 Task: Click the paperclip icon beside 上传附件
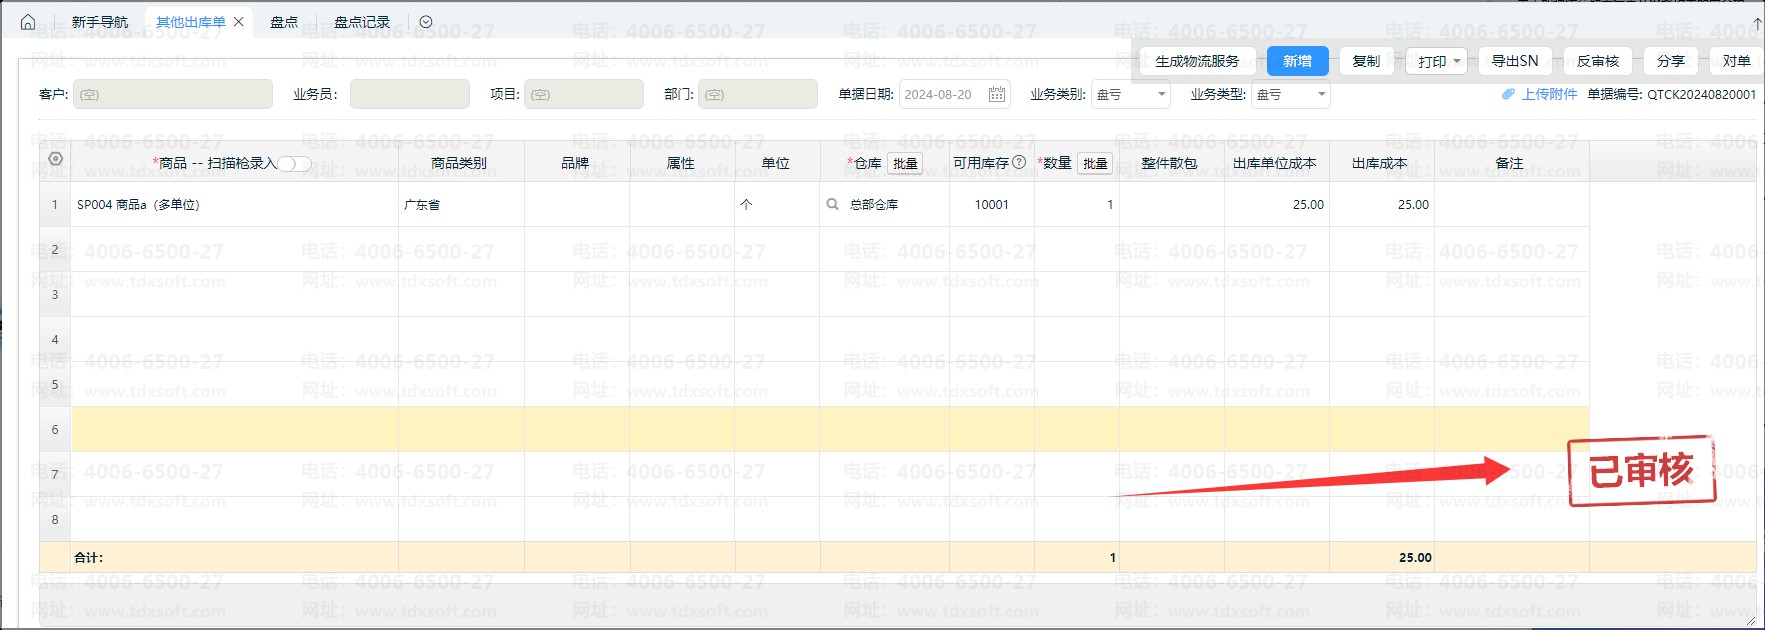pos(1508,94)
